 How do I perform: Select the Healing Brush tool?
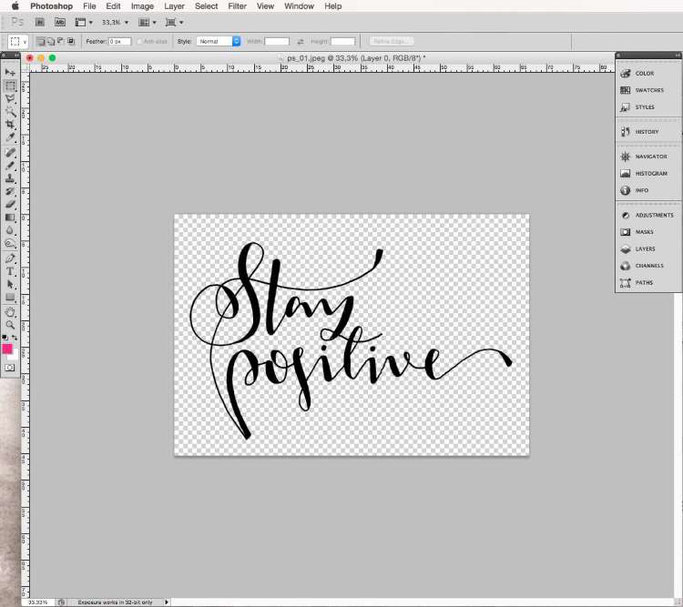coord(10,152)
